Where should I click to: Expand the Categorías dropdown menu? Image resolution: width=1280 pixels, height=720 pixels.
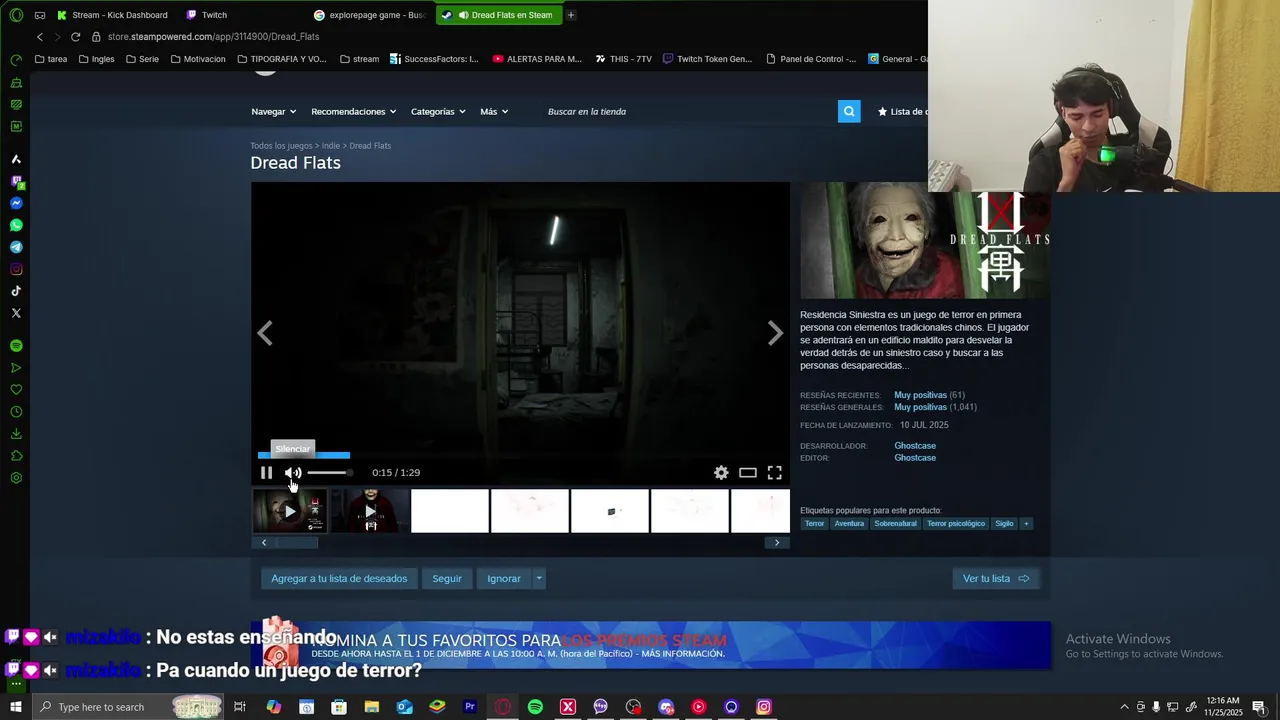pos(438,111)
